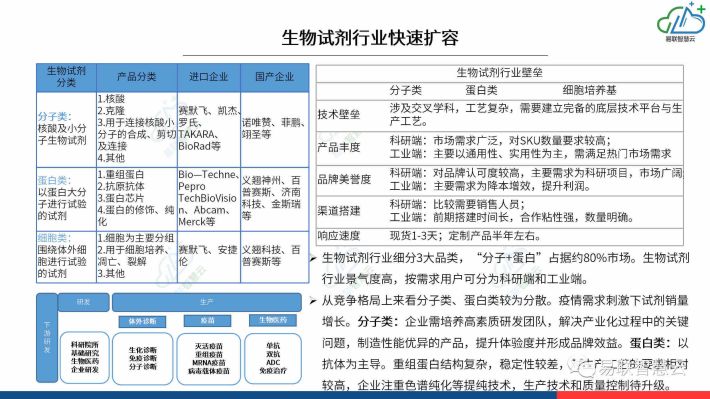The image size is (710, 399).
Task: Click the slide title 生物试剂行业快速扩容
Action: pos(370,38)
